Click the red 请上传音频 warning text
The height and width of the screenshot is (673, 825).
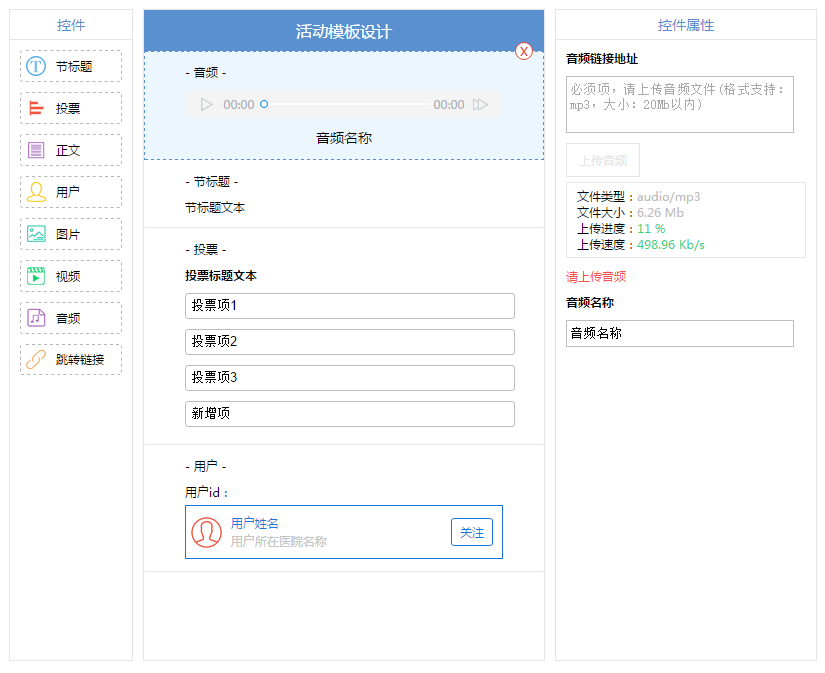pyautogui.click(x=596, y=277)
